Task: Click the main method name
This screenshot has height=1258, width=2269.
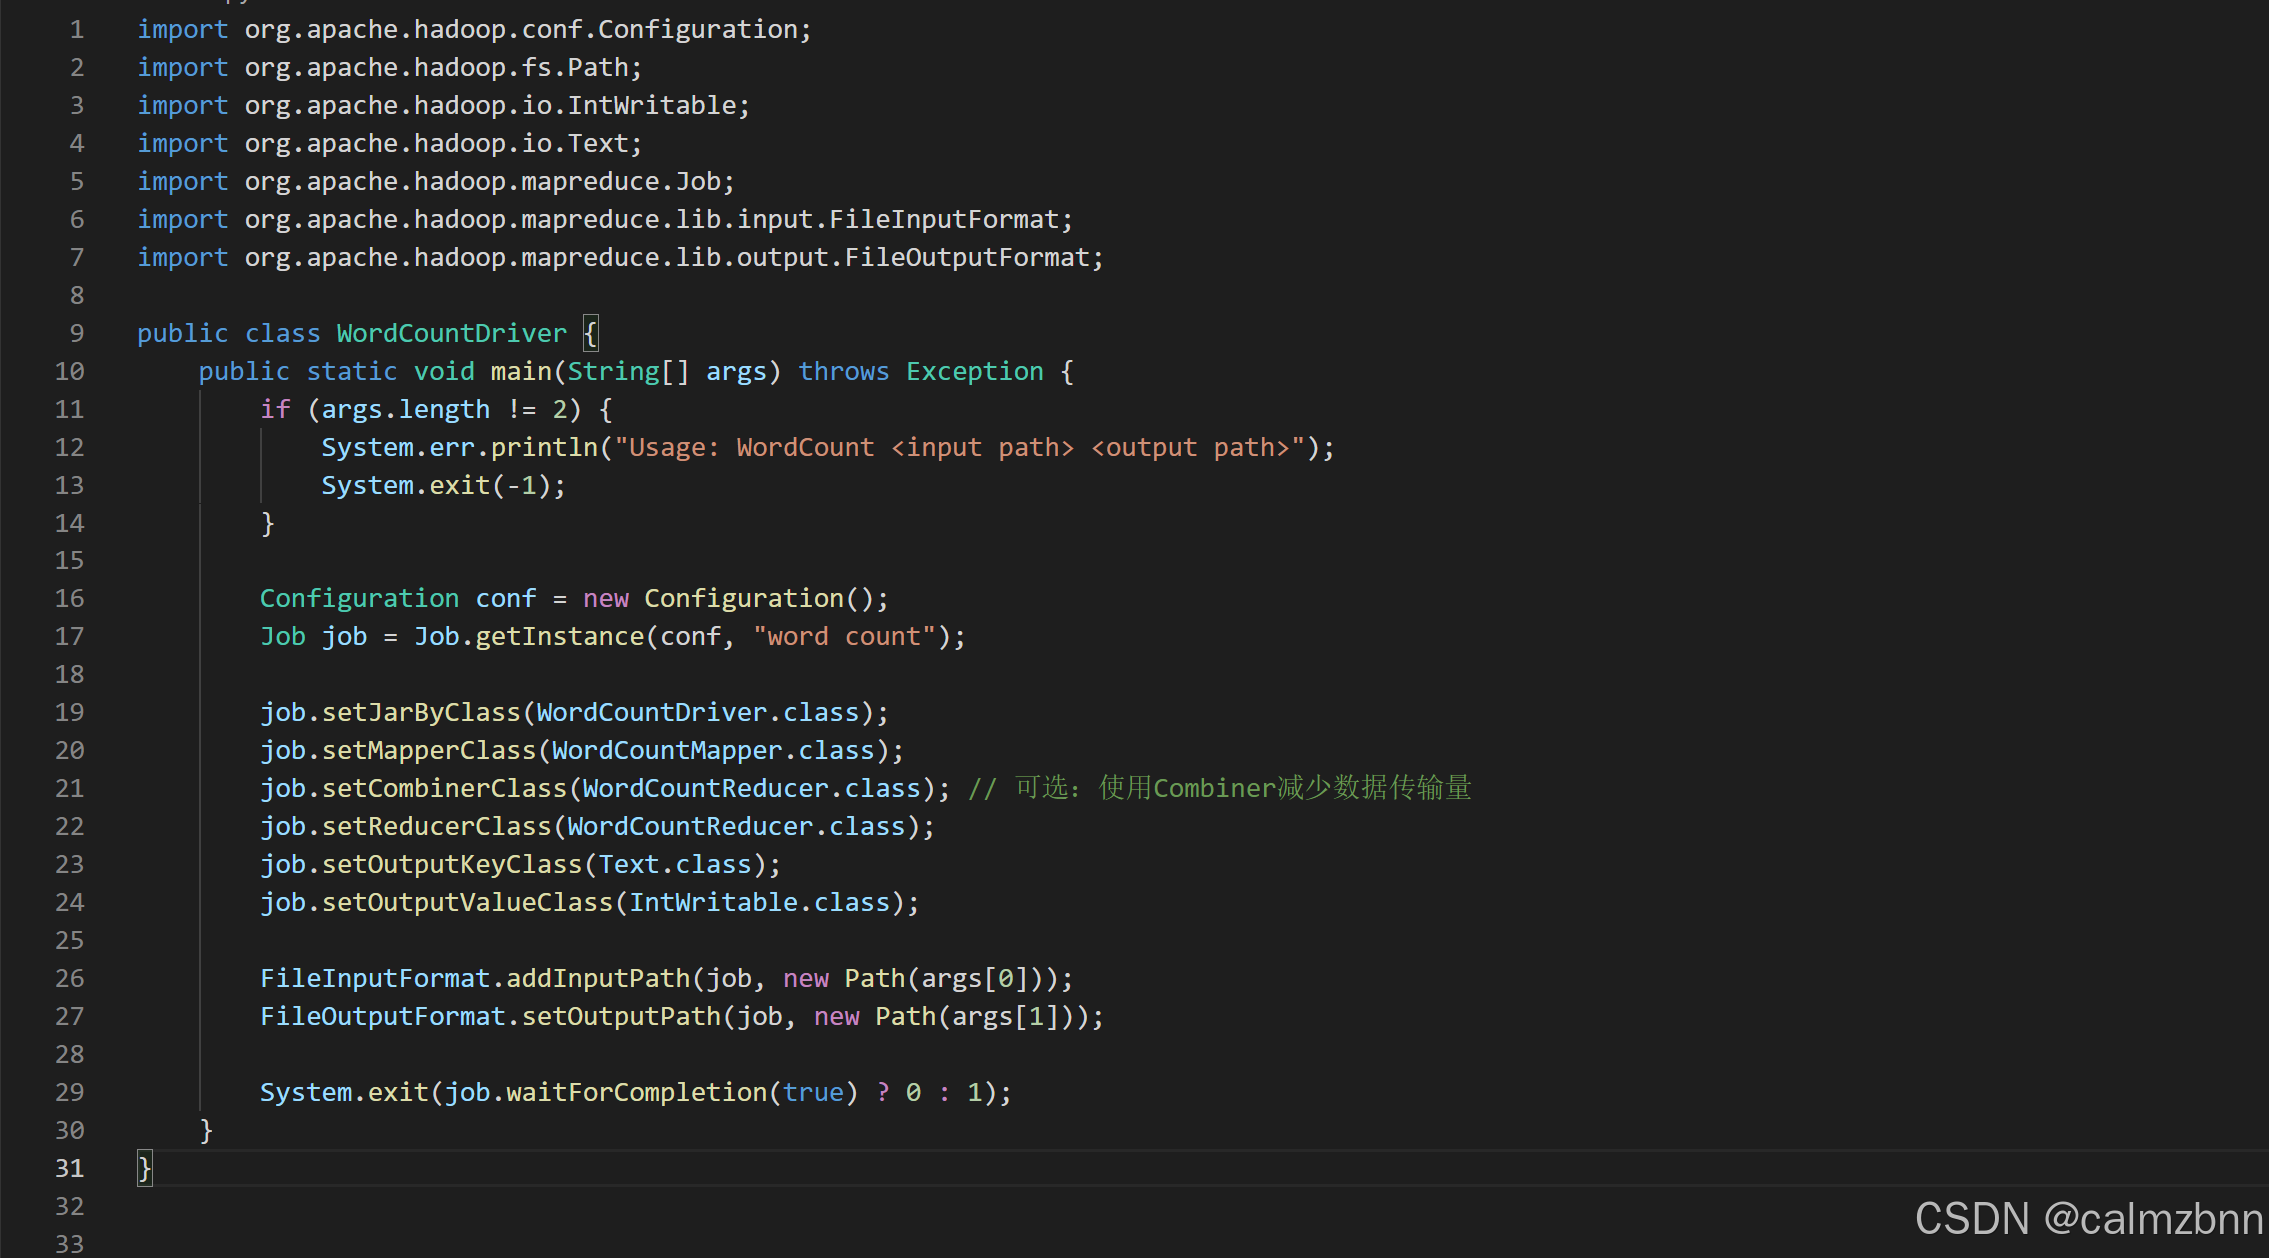Action: point(520,371)
